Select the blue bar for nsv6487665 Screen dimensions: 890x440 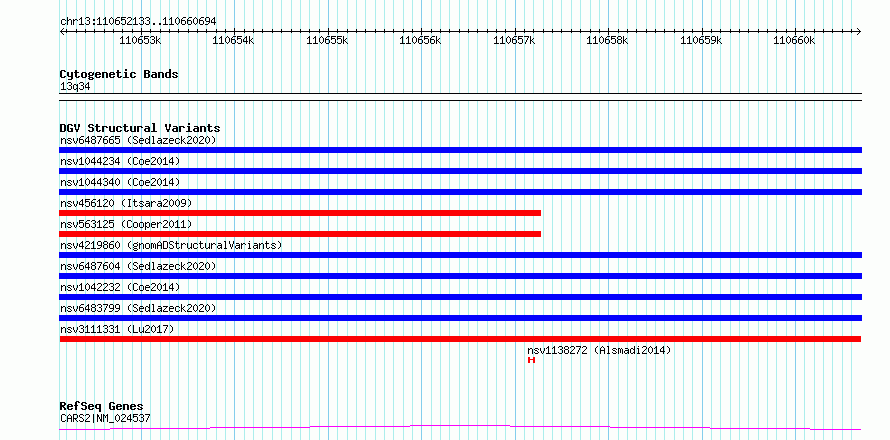460,150
